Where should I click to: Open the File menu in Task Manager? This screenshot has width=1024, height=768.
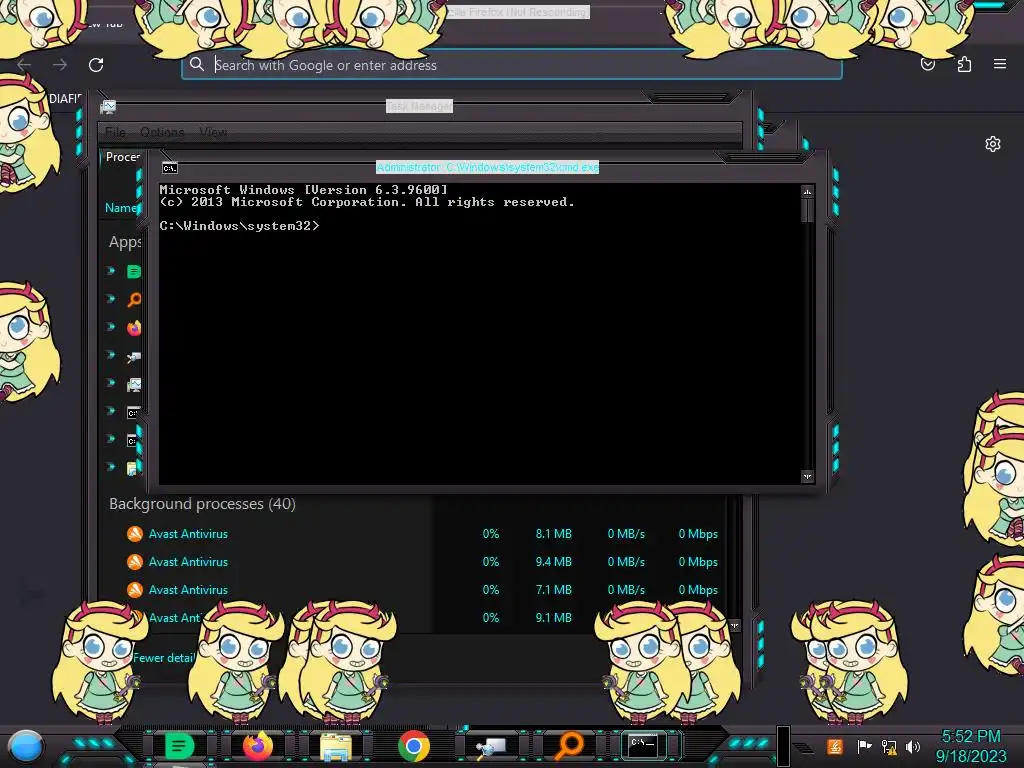click(x=115, y=132)
